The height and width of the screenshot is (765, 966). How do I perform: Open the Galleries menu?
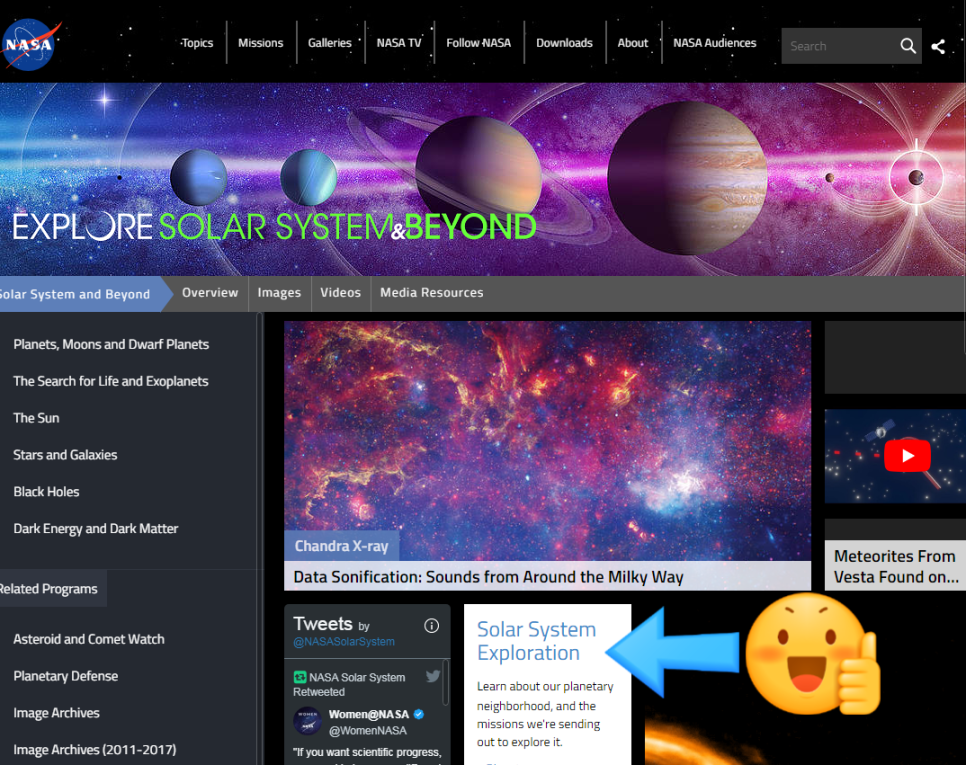330,43
